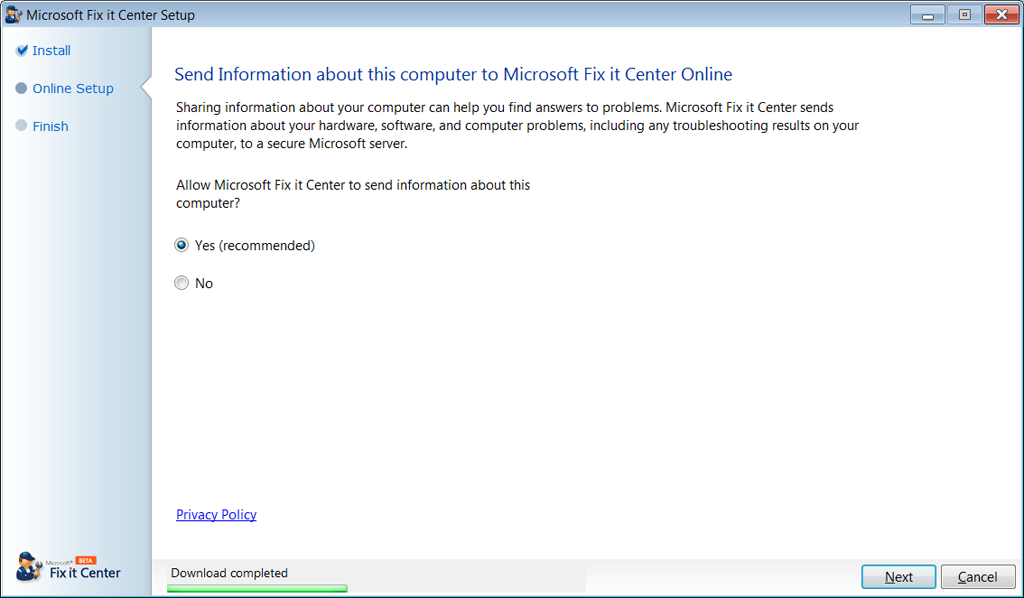Click the Install checkmark icon
This screenshot has height=598, width=1024.
22,50
